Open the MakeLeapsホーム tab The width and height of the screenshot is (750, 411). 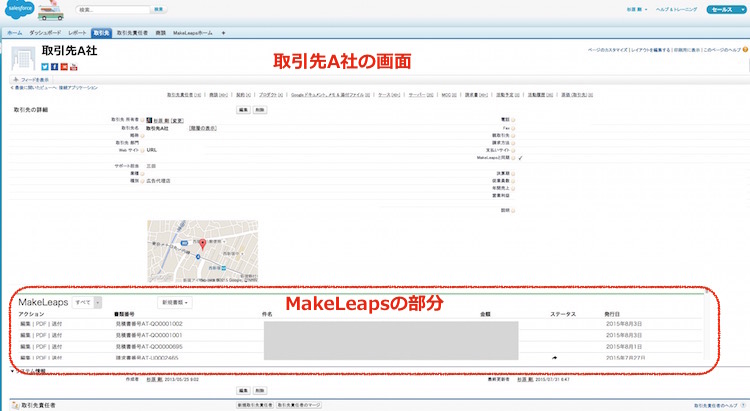pos(193,33)
